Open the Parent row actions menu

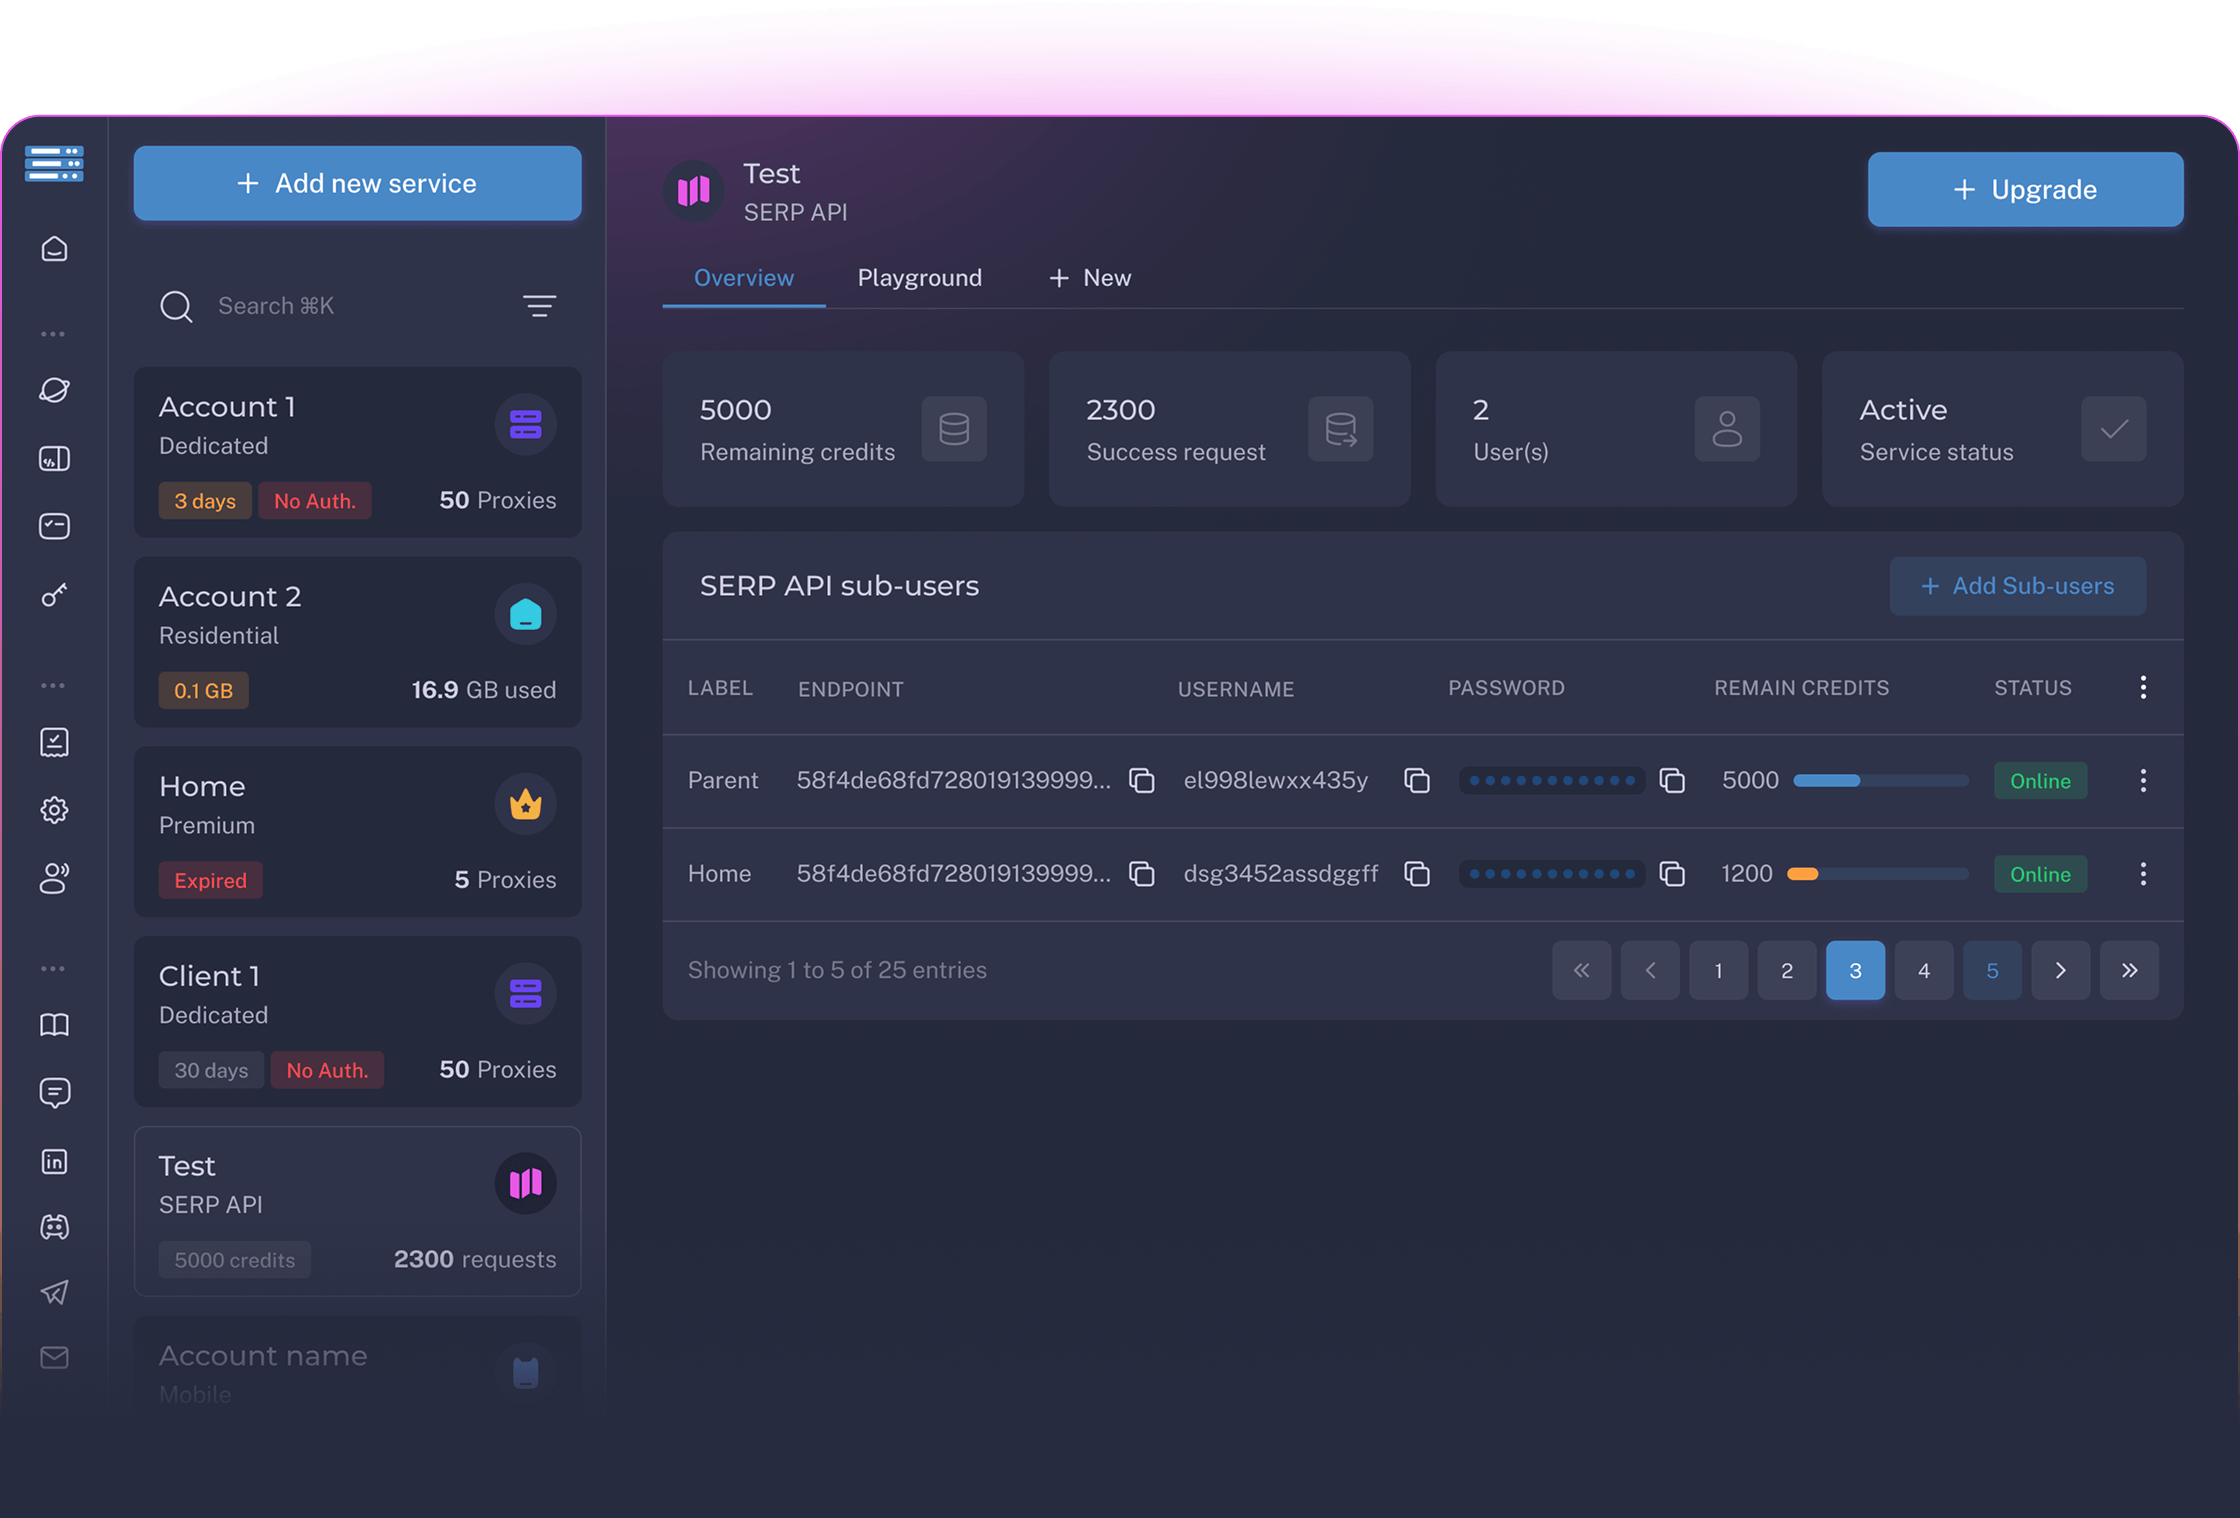(x=2142, y=780)
